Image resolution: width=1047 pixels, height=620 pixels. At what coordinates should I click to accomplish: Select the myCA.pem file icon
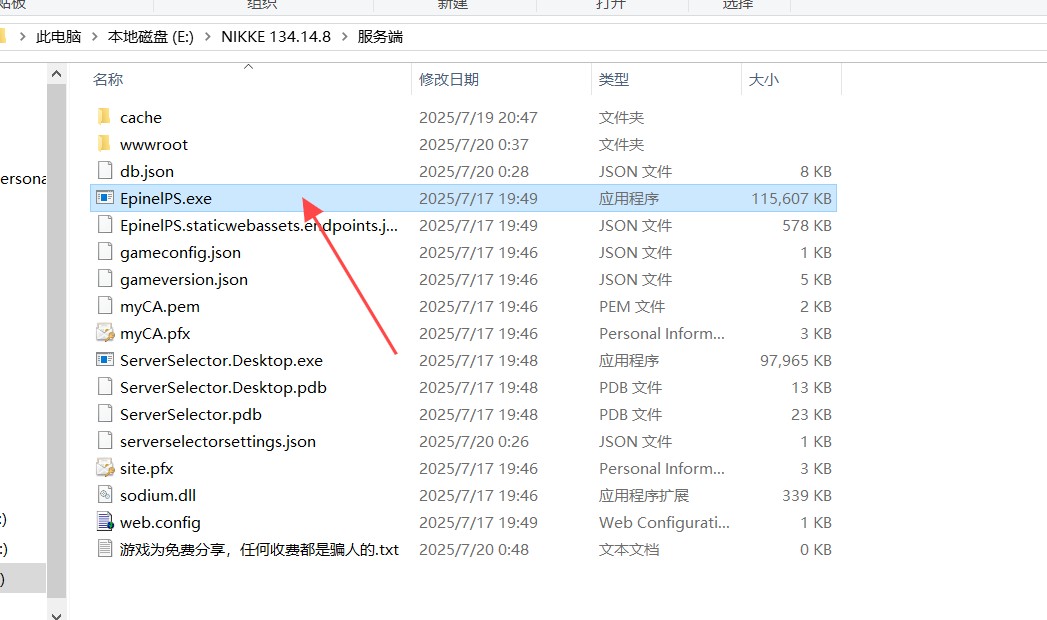(x=104, y=306)
